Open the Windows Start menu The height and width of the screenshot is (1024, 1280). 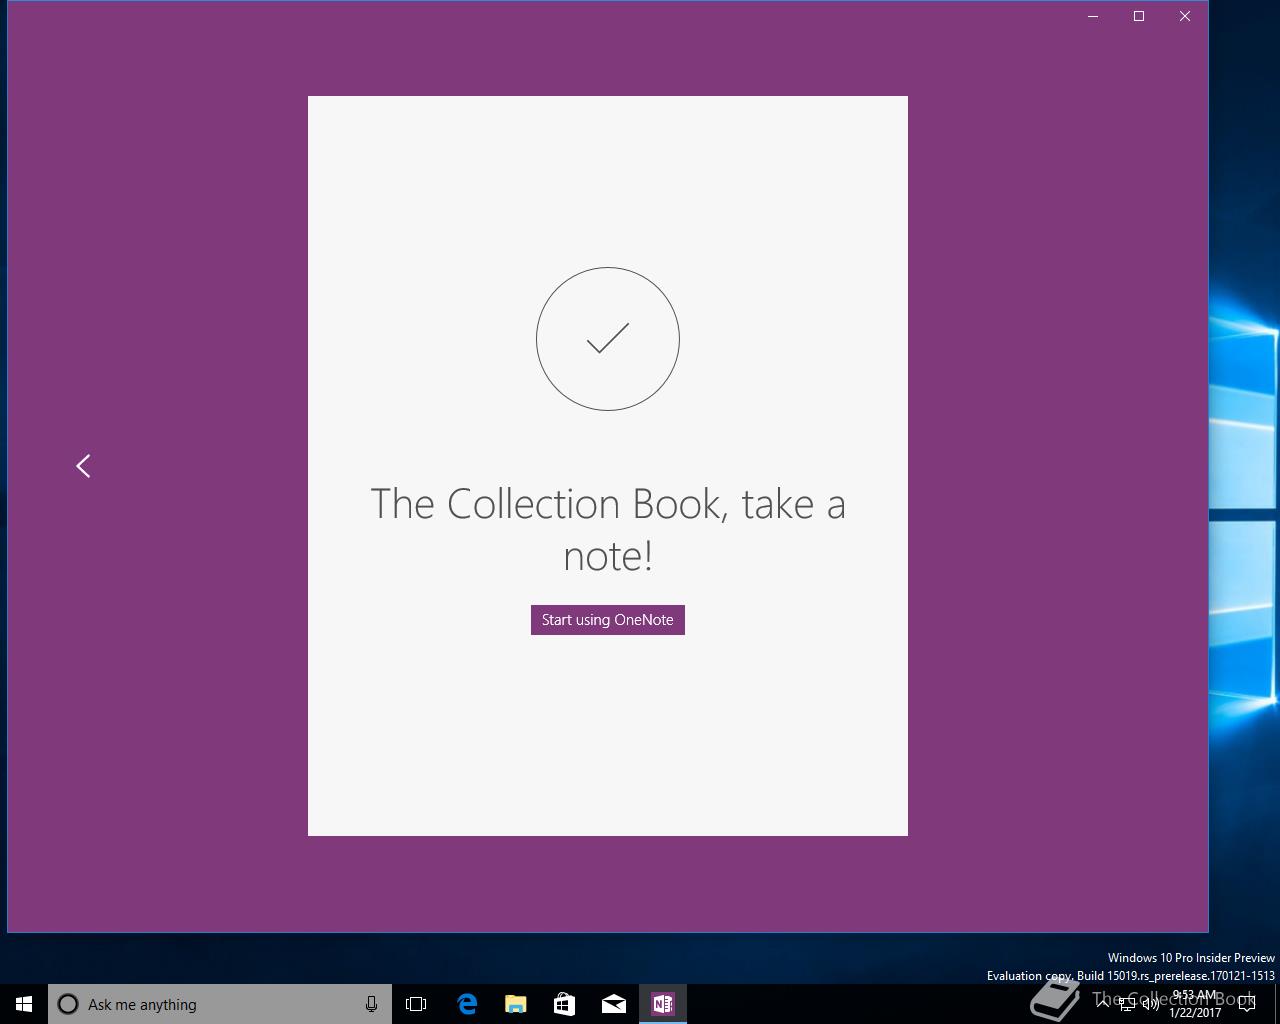coord(24,1004)
